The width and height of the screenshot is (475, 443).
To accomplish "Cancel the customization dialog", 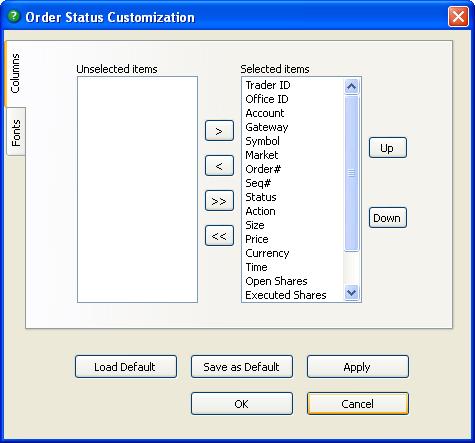I will click(358, 404).
